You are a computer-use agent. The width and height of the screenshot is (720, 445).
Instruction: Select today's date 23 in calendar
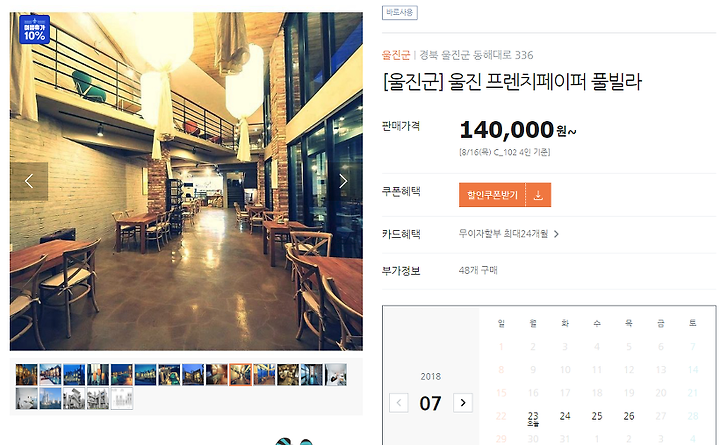click(x=533, y=418)
